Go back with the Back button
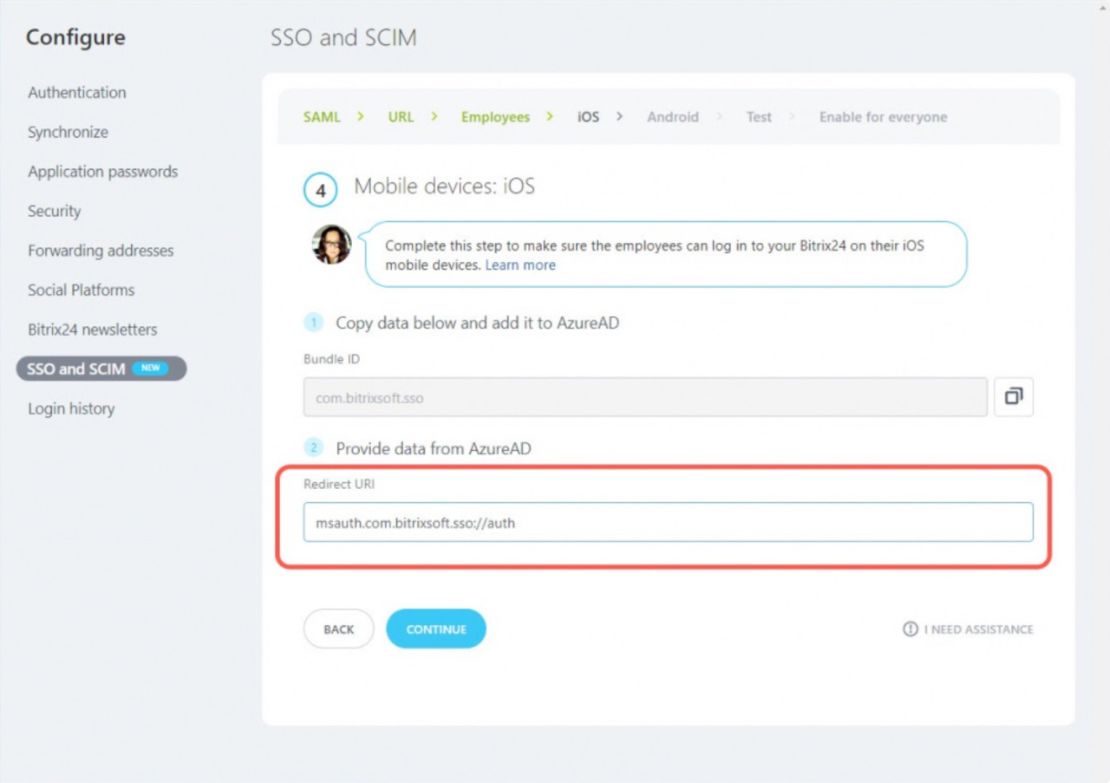1110x783 pixels. 338,629
